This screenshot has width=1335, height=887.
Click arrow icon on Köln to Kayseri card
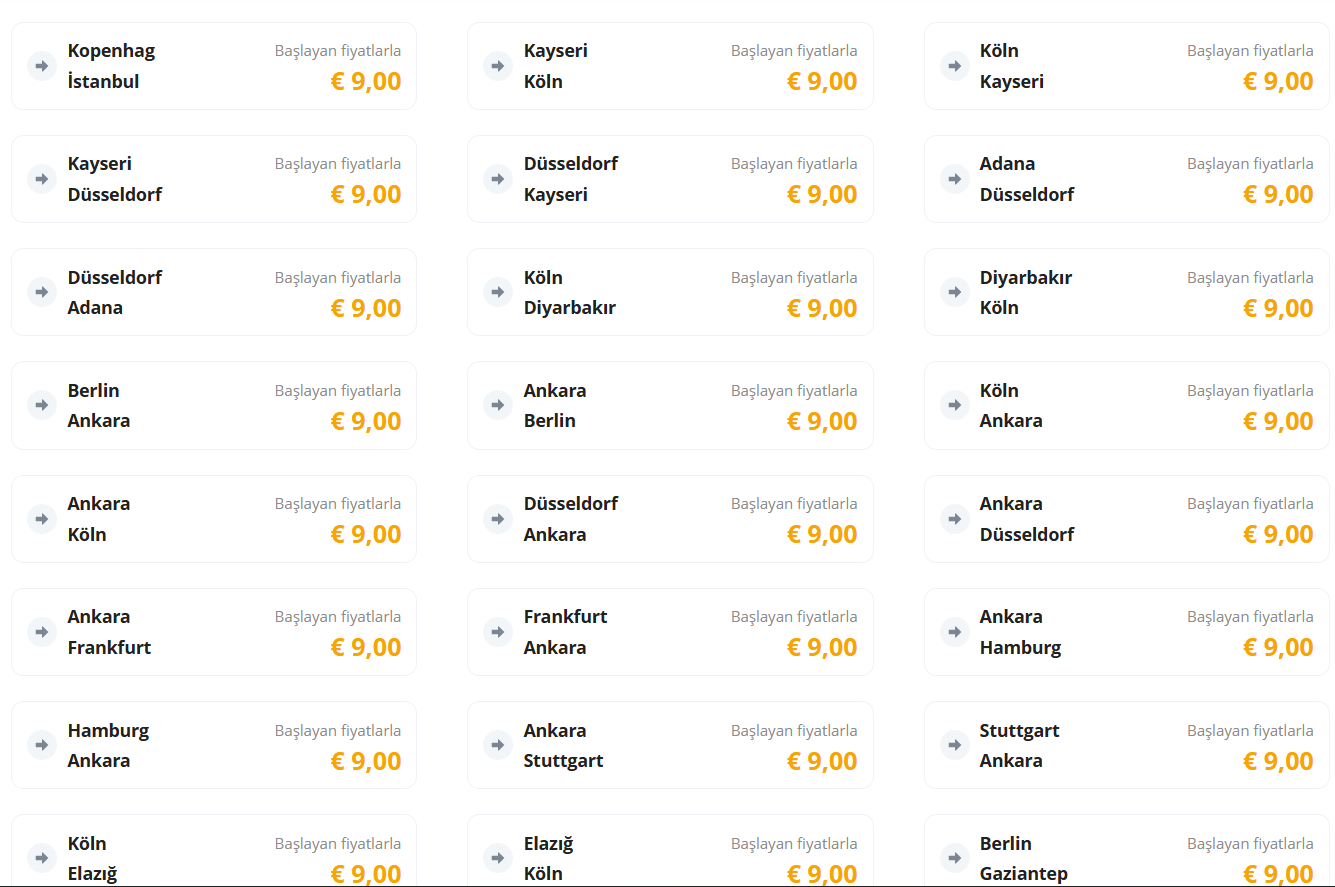point(954,66)
